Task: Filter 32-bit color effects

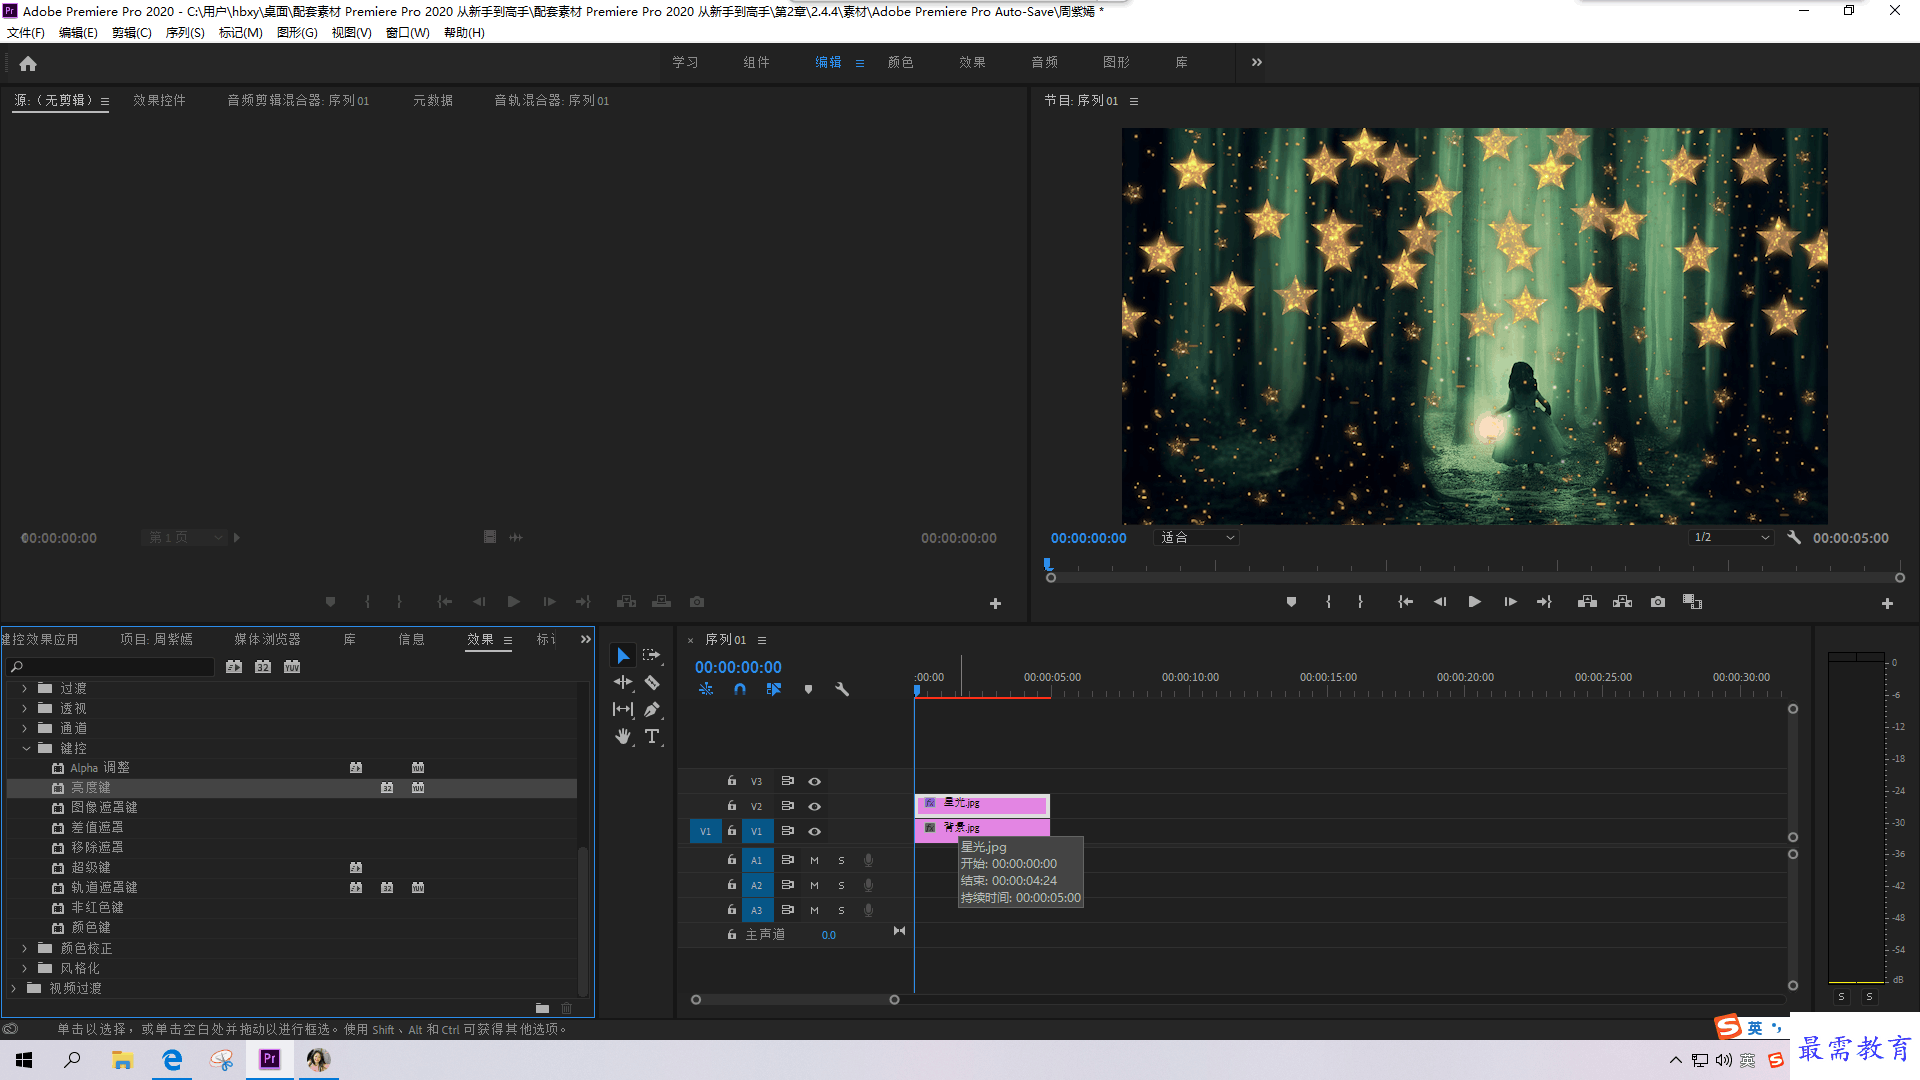Action: (263, 667)
